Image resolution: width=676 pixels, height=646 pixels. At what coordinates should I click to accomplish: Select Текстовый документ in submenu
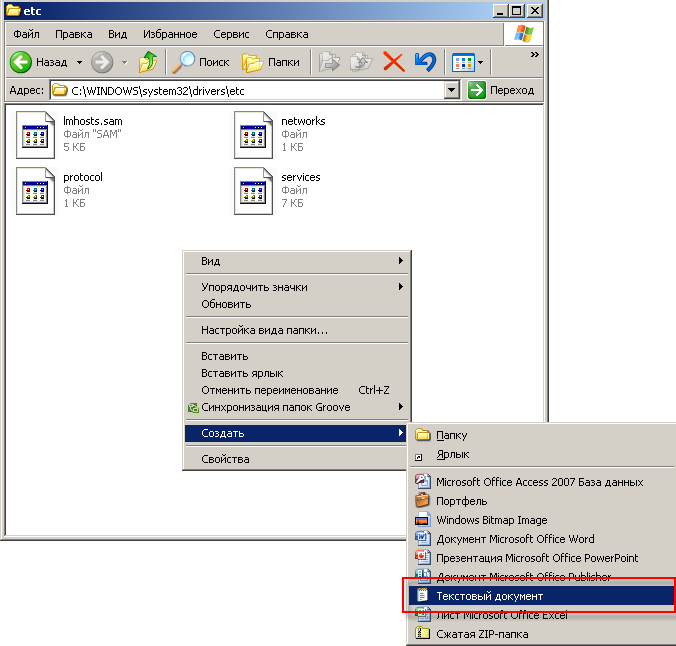point(542,596)
